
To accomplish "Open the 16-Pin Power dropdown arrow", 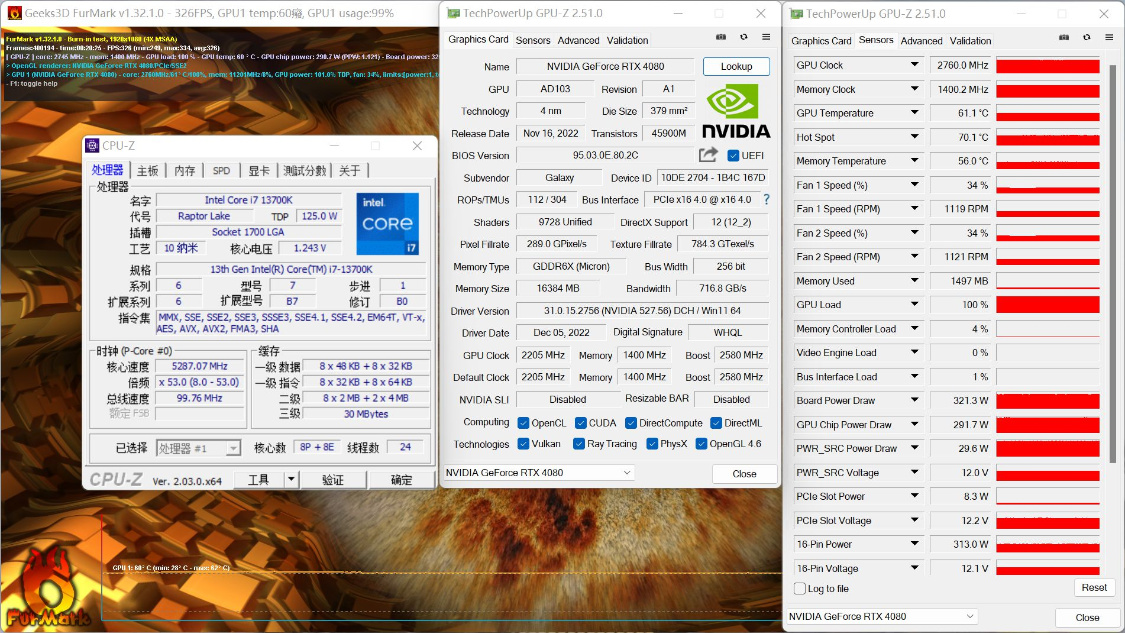I will 914,544.
